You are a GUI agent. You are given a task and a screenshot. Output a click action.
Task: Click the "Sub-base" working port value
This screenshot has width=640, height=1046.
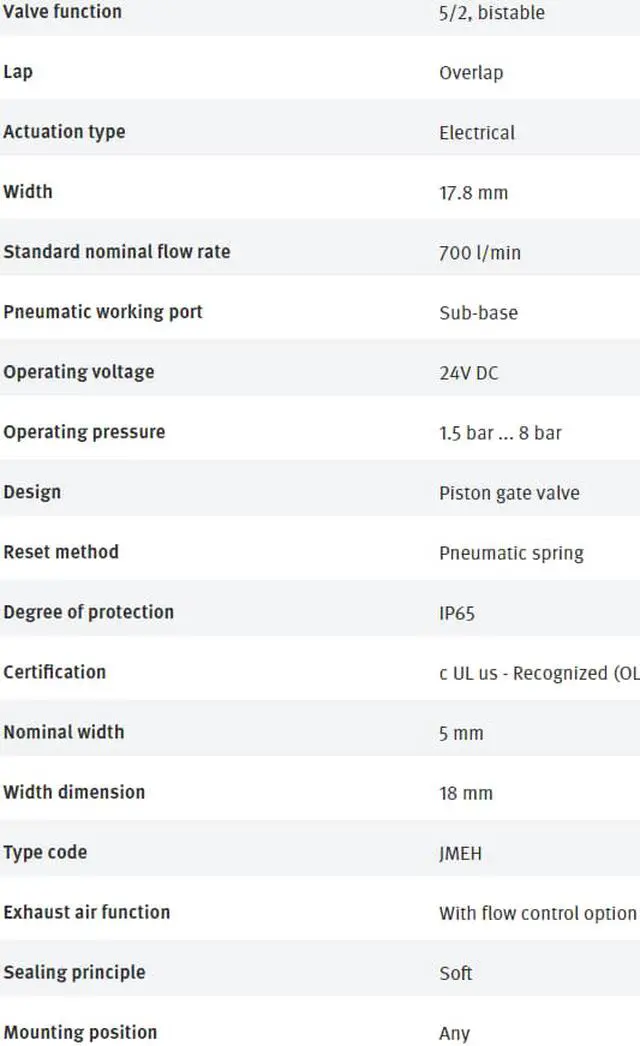(478, 313)
